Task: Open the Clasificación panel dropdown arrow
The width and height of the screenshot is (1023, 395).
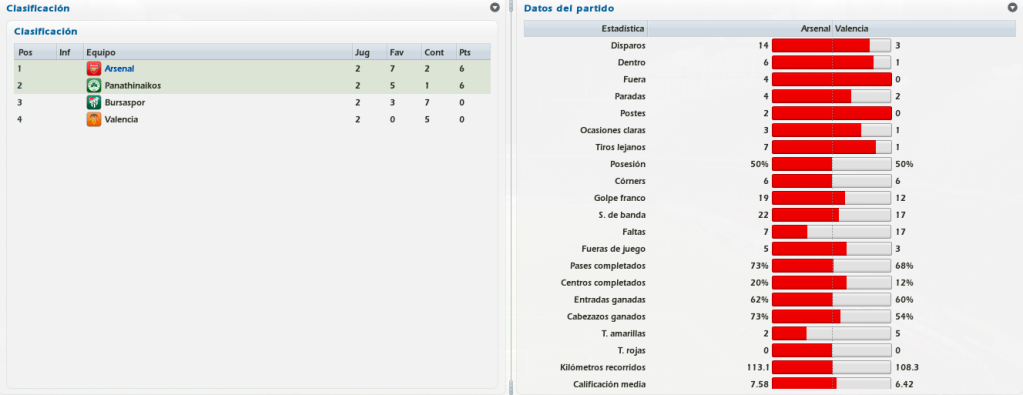Action: (495, 8)
